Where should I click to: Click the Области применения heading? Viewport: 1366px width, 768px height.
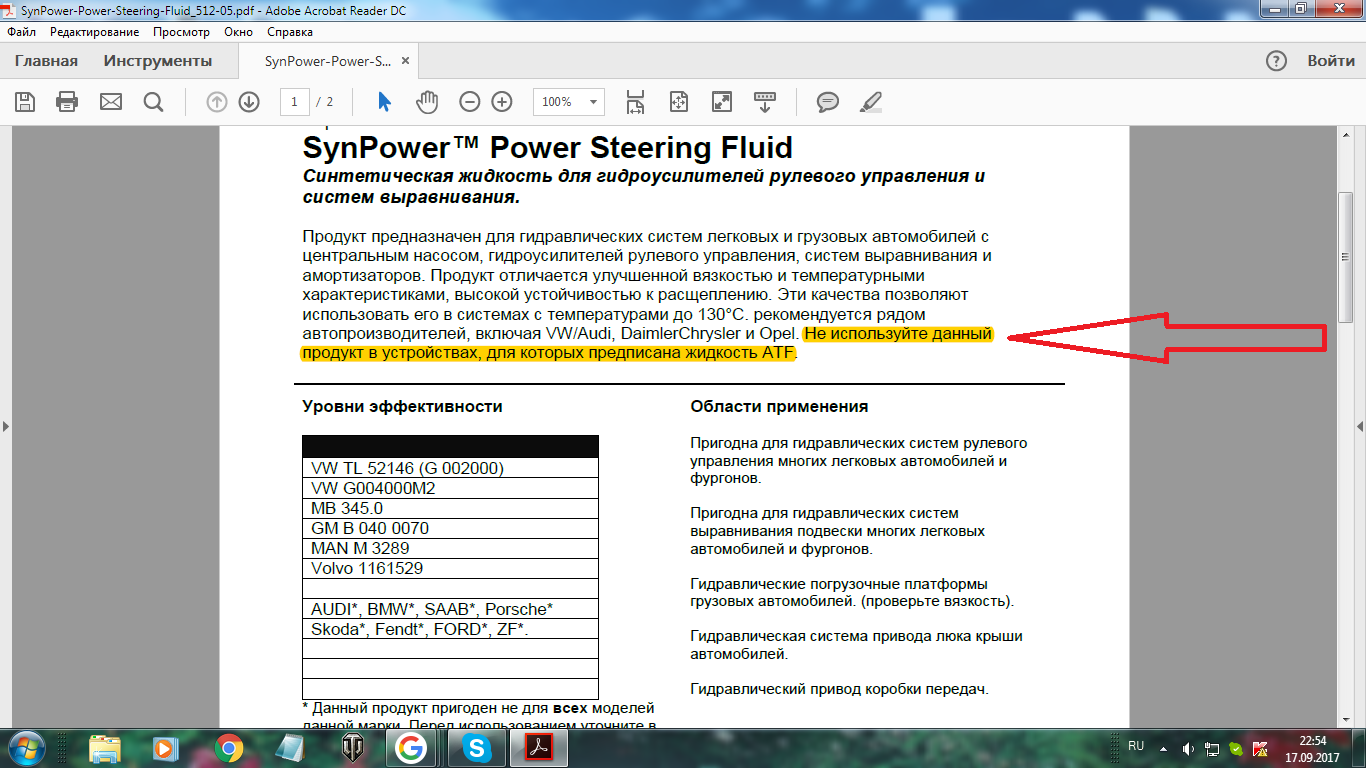tap(779, 407)
